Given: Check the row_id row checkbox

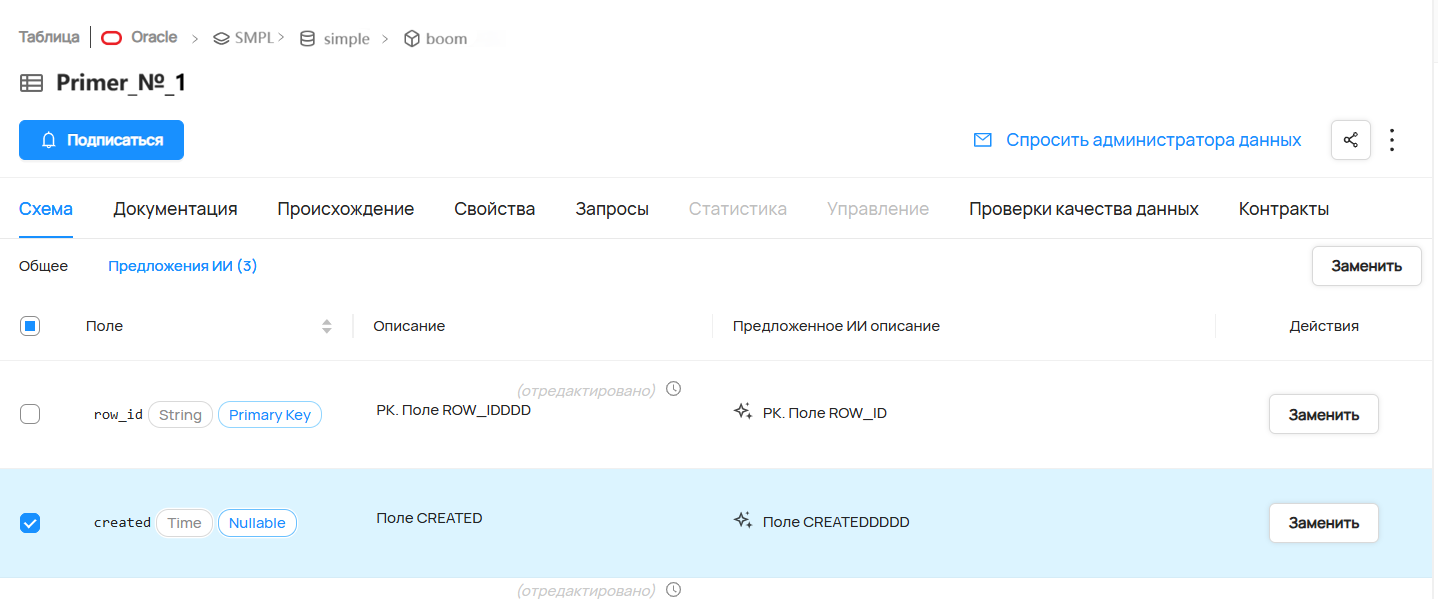Looking at the screenshot, I should 30,414.
